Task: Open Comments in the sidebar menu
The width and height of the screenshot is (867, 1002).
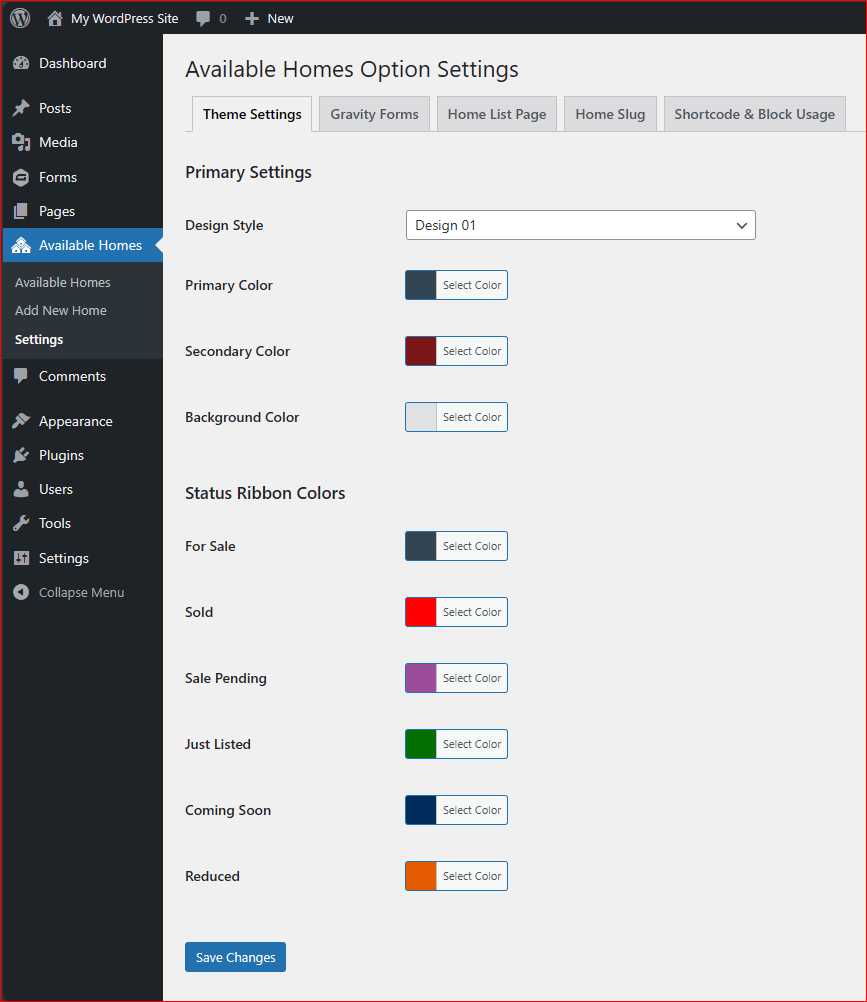Action: click(82, 376)
